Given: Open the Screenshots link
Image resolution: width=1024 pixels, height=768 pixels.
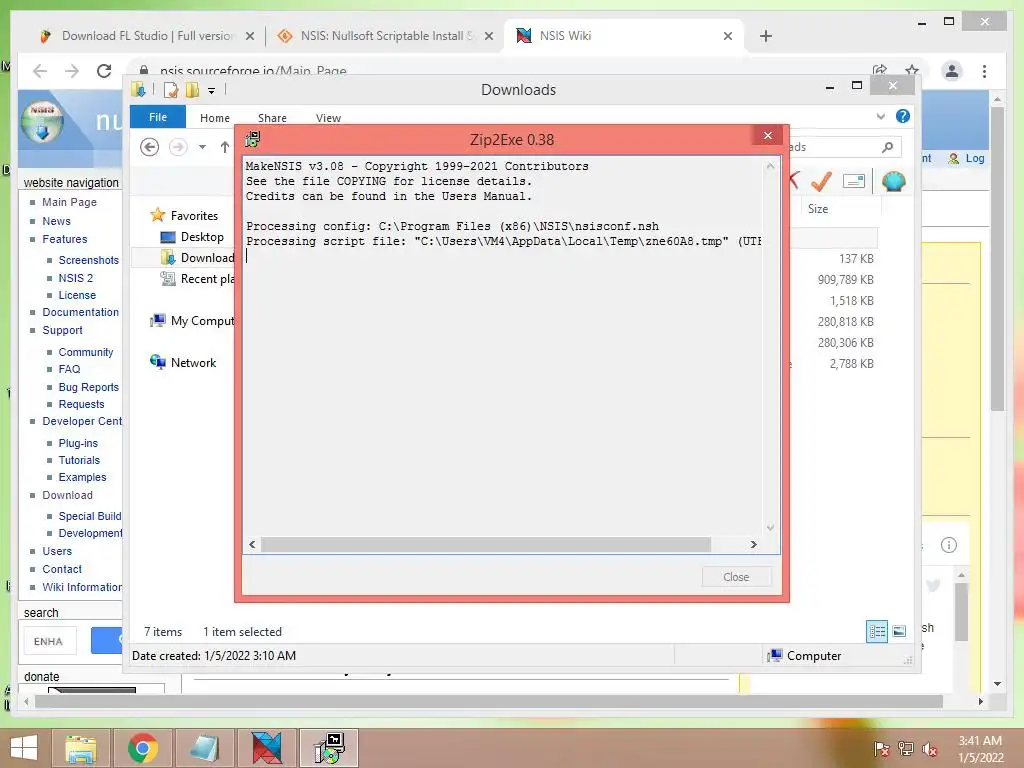Looking at the screenshot, I should 89,260.
